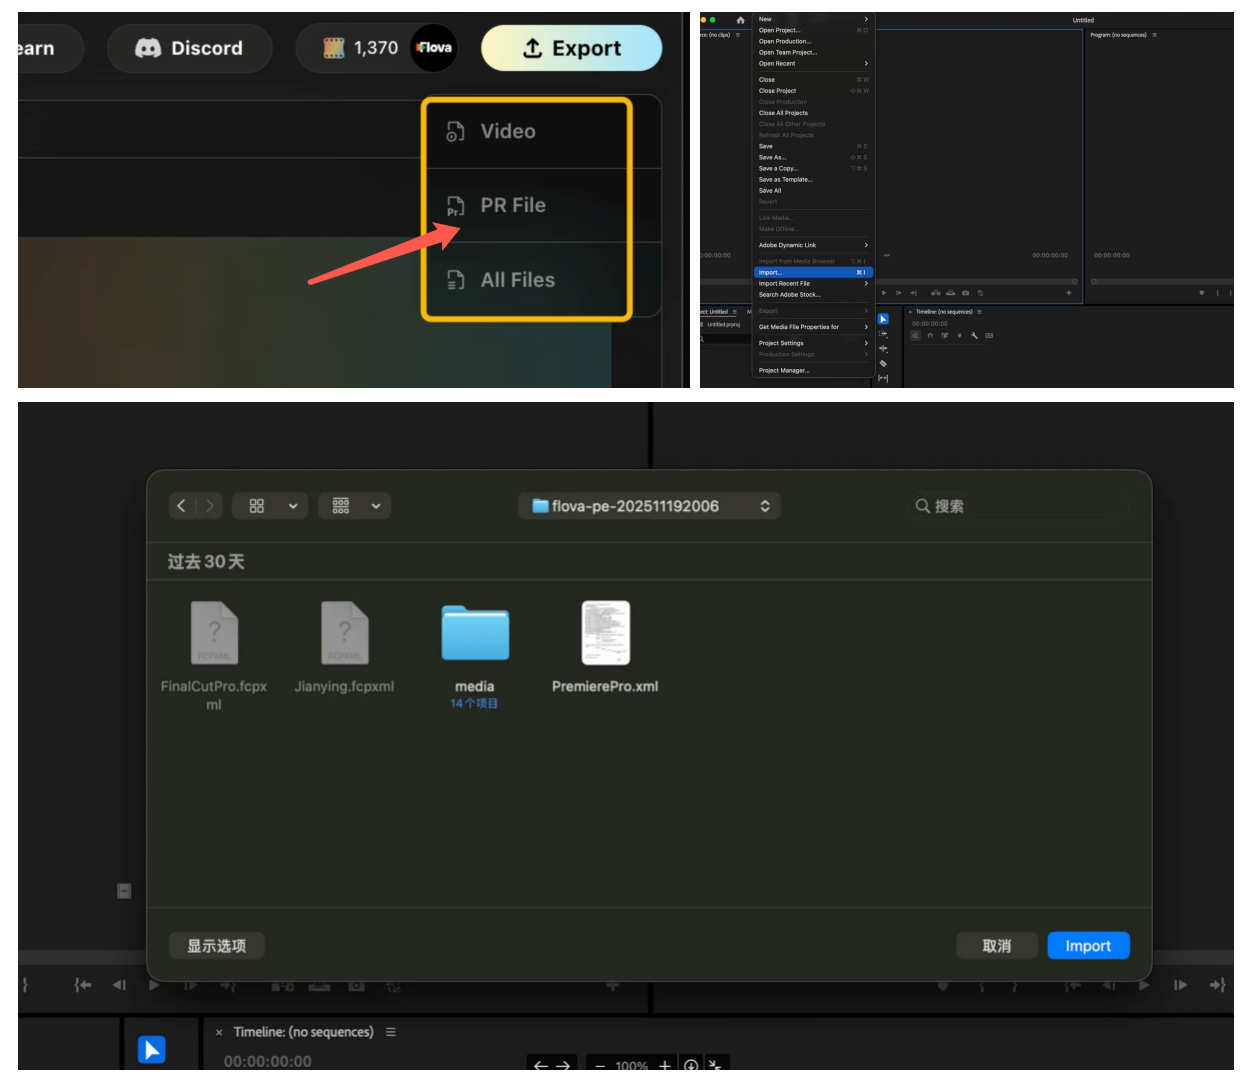The height and width of the screenshot is (1082, 1250).
Task: Open Timeline display settings wrench
Action: (x=974, y=336)
